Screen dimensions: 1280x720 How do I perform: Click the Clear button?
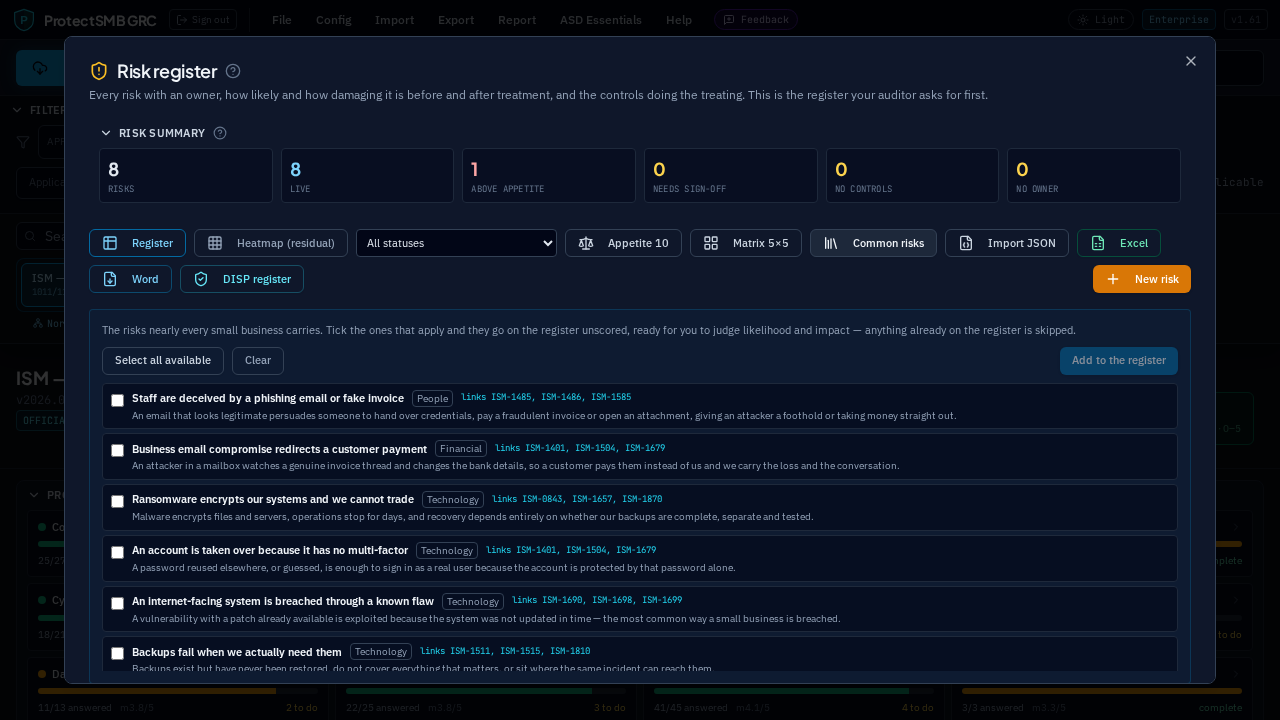258,361
